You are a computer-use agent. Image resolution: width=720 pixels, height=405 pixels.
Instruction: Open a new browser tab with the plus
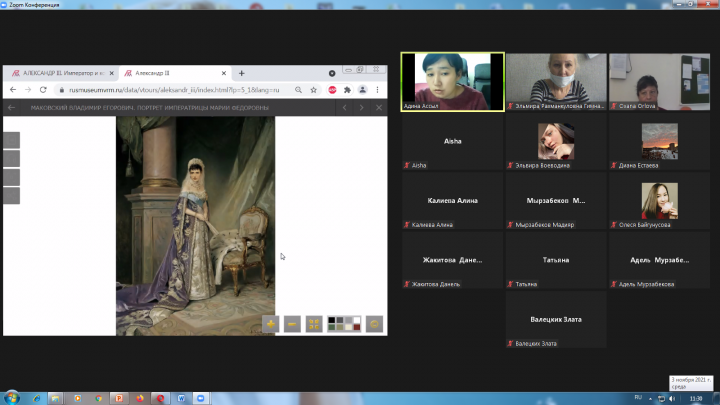(x=242, y=73)
